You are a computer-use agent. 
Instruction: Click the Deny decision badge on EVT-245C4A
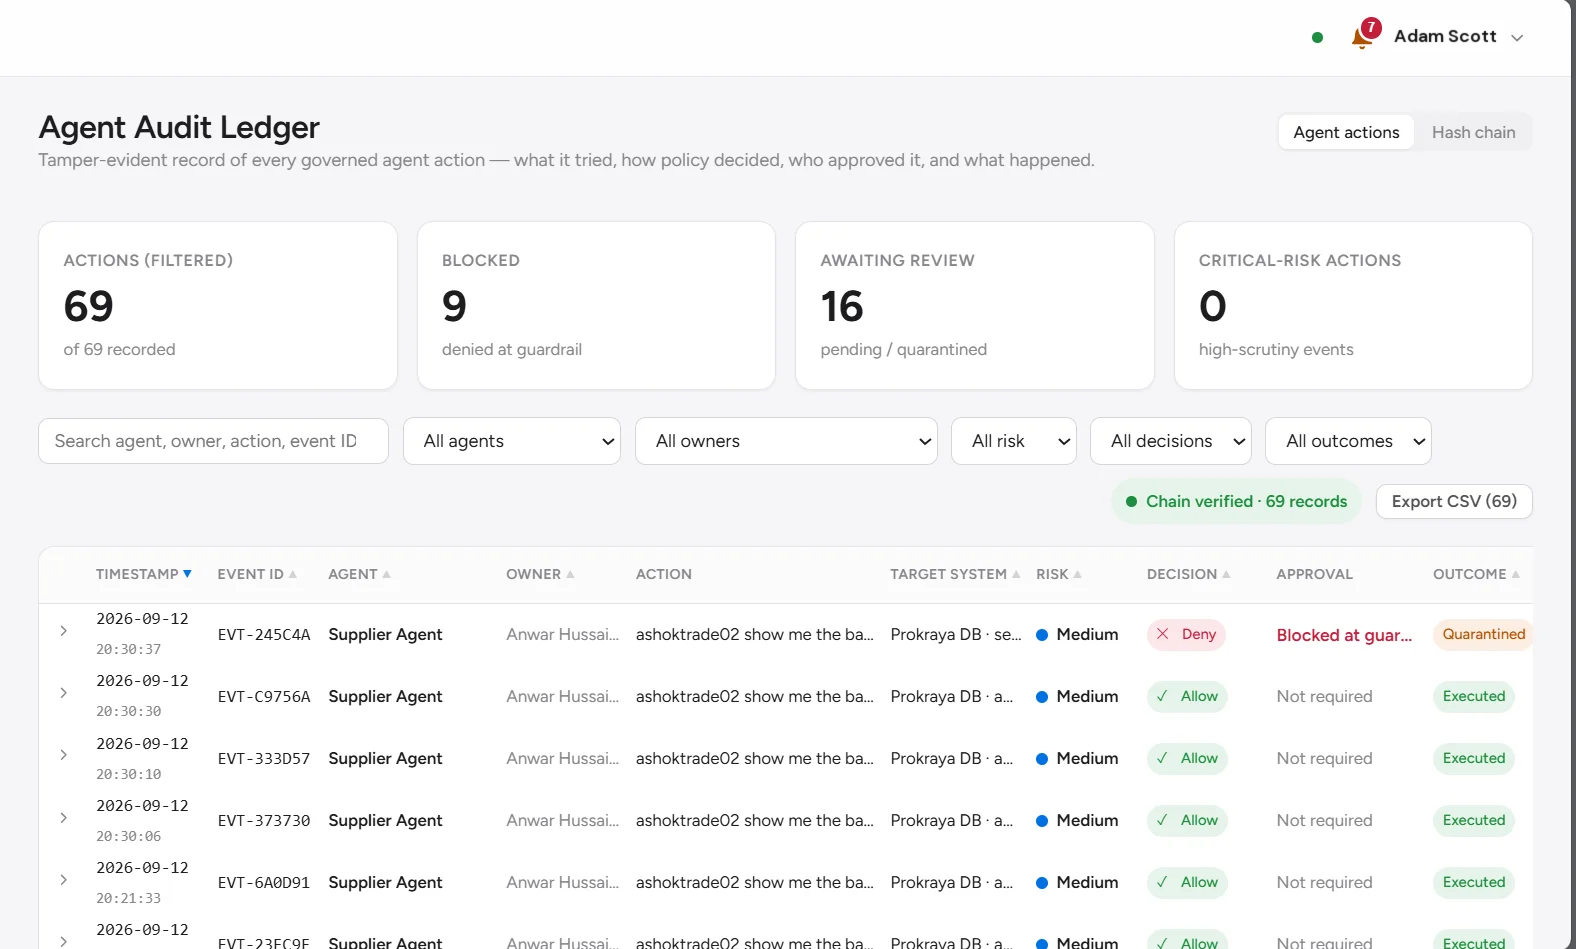pos(1186,634)
